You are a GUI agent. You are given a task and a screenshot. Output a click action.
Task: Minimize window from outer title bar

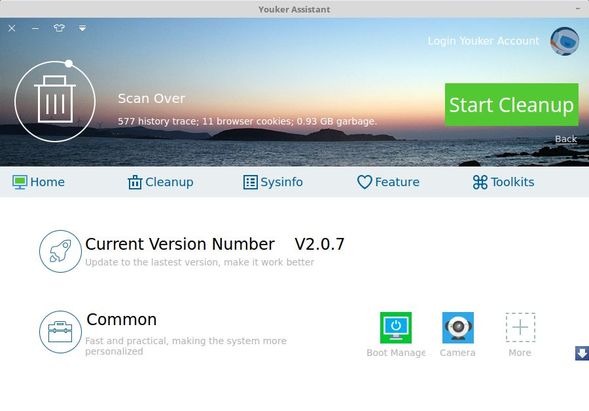(x=578, y=9)
